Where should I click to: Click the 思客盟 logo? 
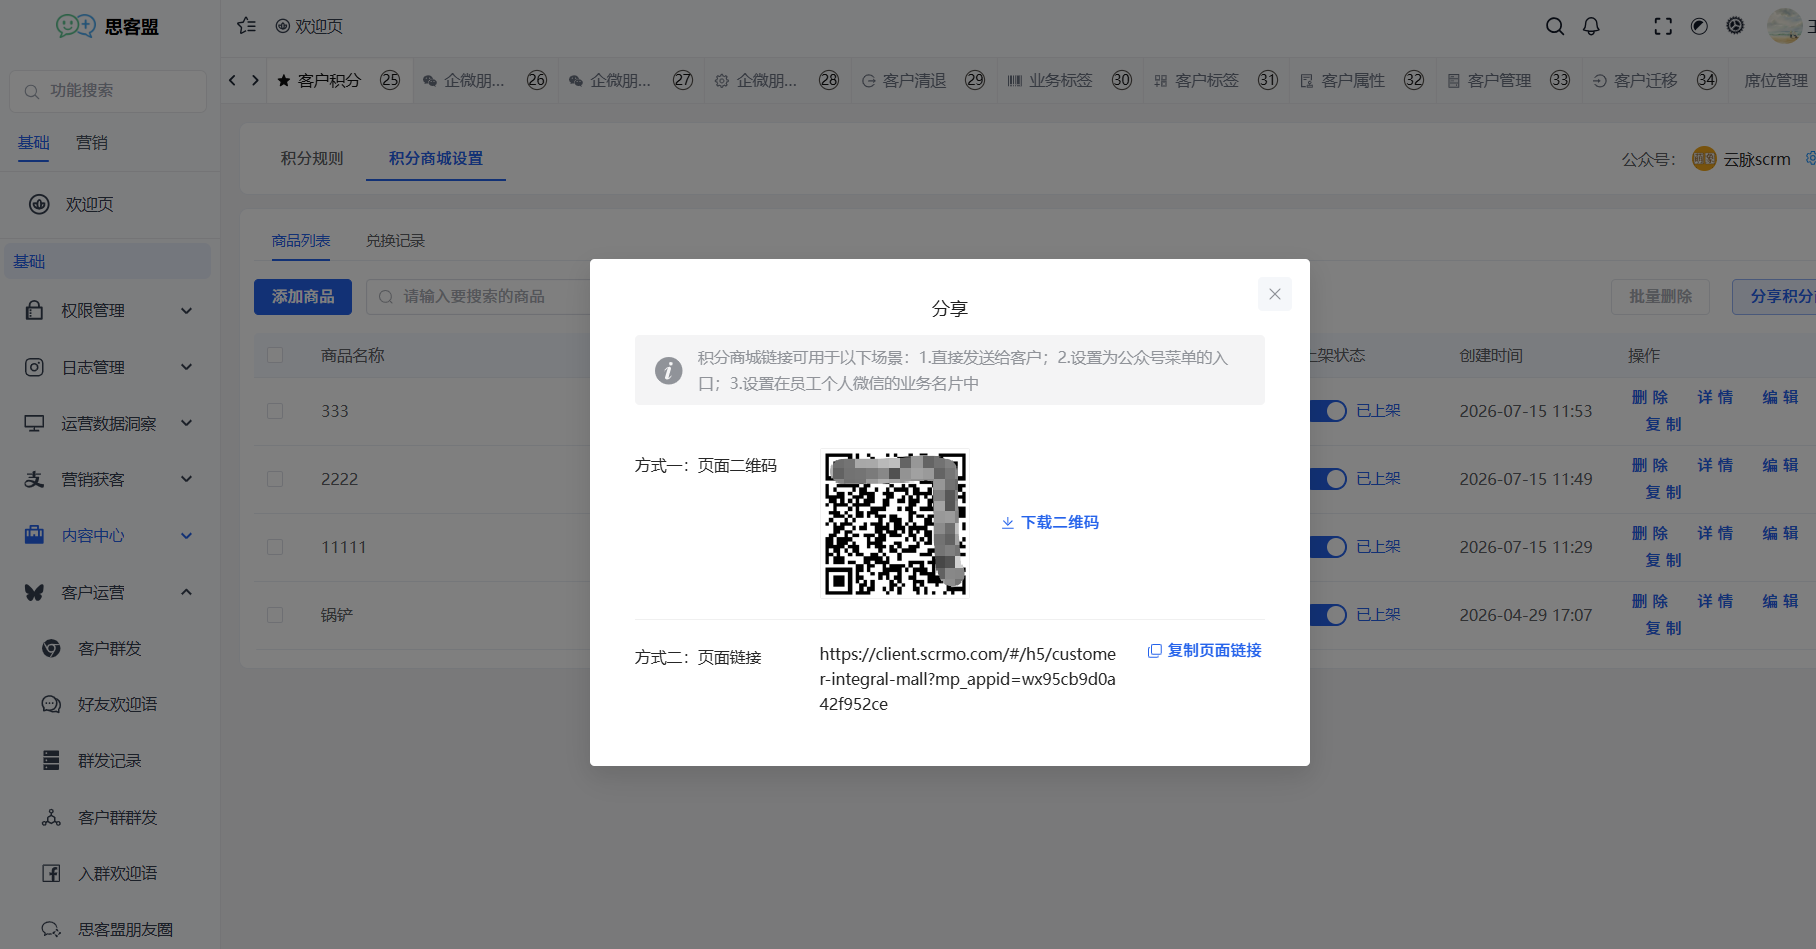pos(108,26)
